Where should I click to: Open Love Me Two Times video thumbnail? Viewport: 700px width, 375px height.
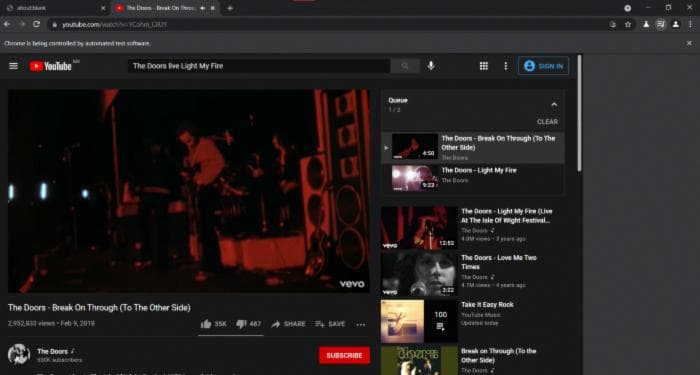419,274
